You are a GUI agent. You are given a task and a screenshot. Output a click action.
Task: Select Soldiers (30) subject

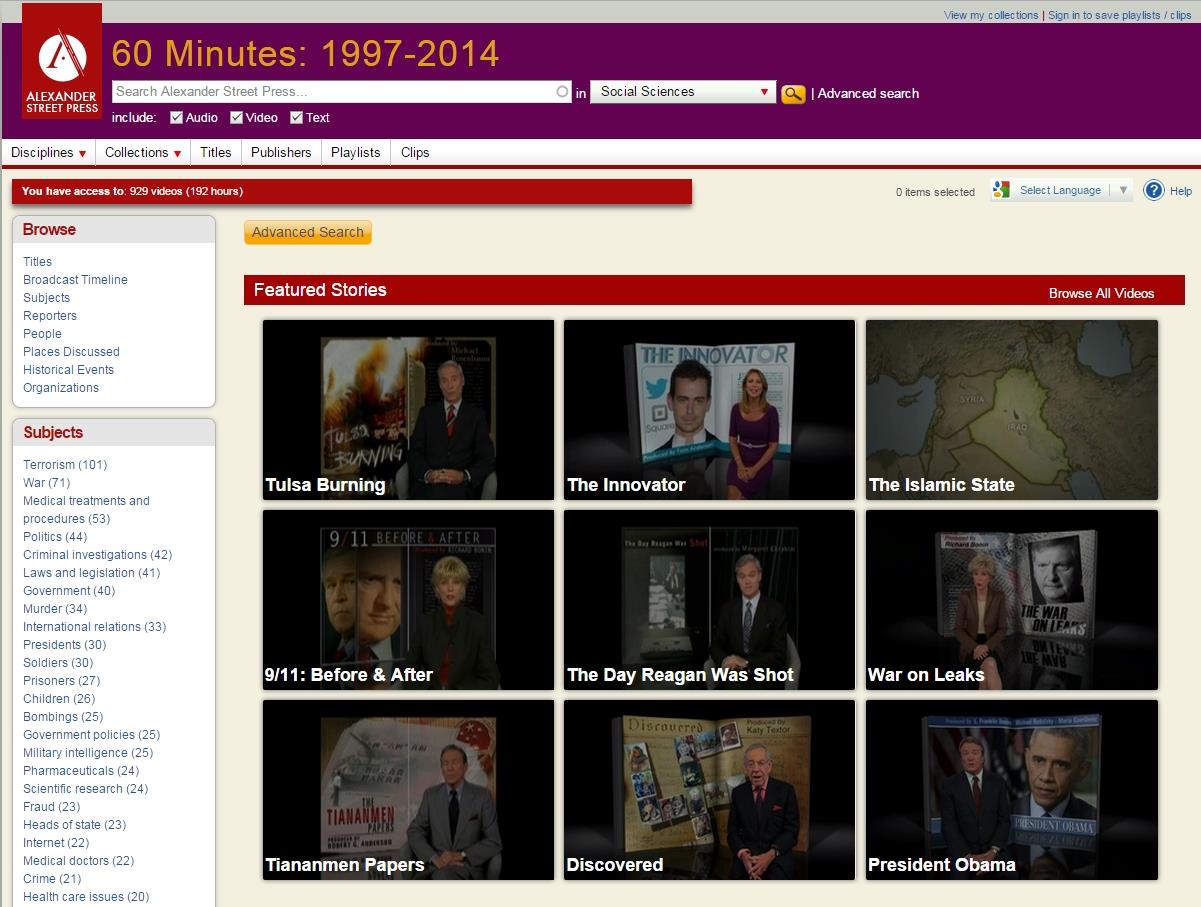click(58, 663)
